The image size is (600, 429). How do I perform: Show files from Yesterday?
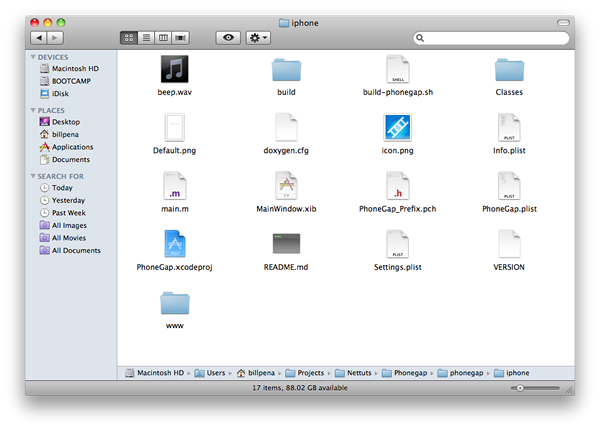[x=63, y=201]
